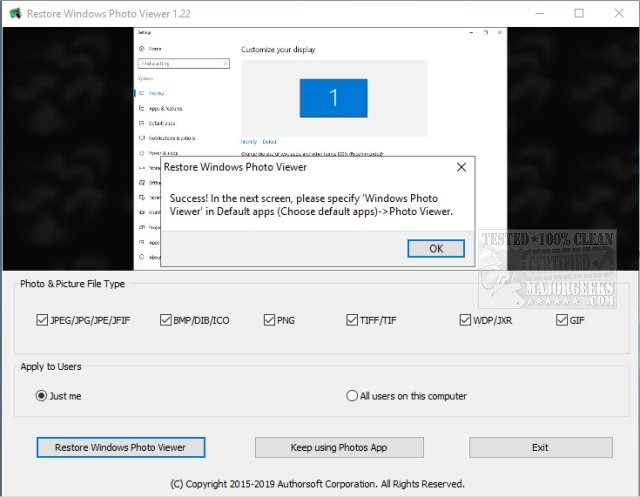The height and width of the screenshot is (497, 640).
Task: Click Keep using Photos App button
Action: coord(339,447)
